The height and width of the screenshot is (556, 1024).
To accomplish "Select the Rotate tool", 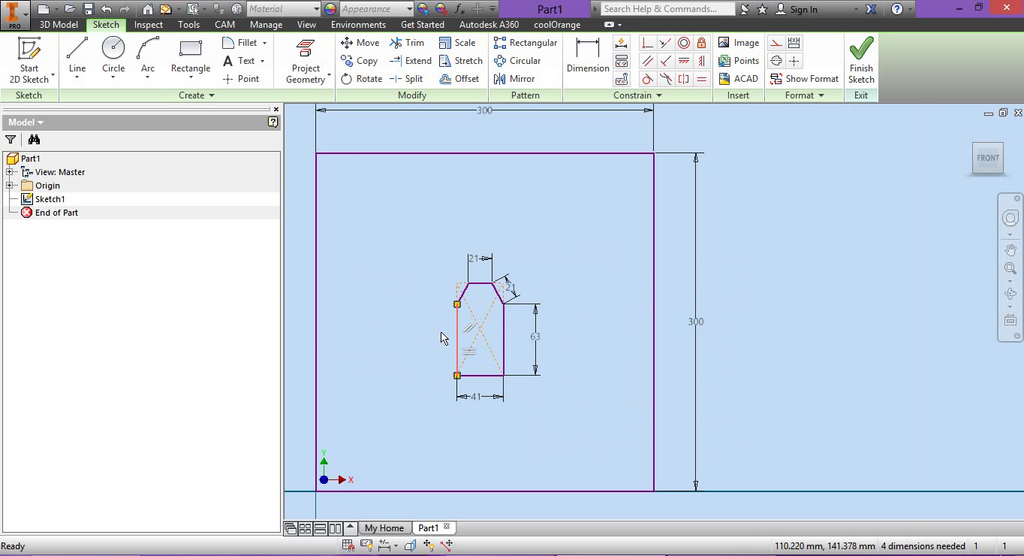I will (361, 78).
